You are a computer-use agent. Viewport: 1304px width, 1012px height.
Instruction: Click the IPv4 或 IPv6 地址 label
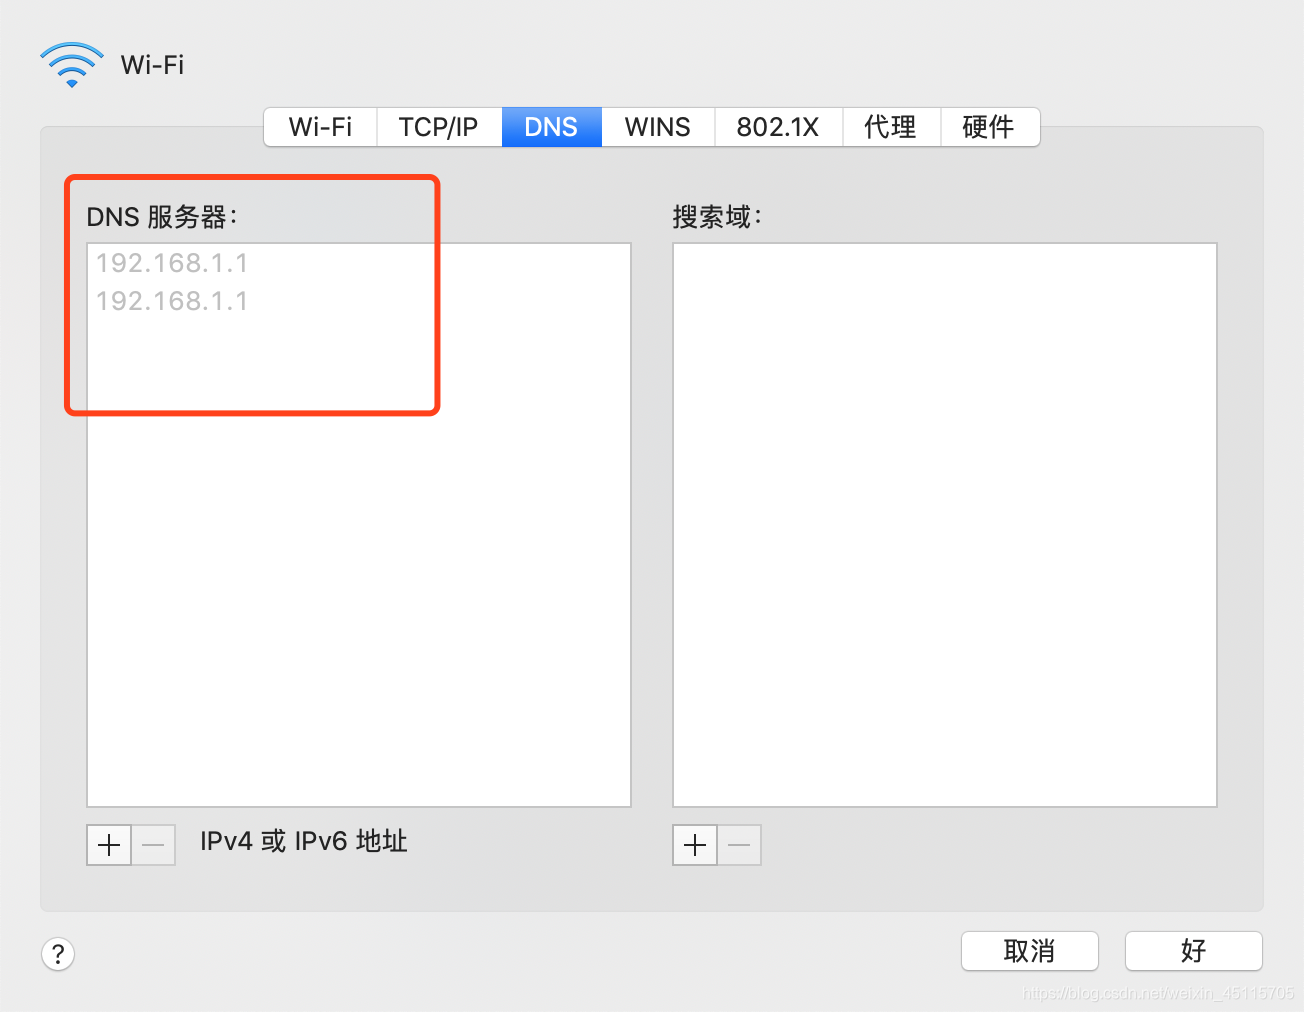coord(304,841)
